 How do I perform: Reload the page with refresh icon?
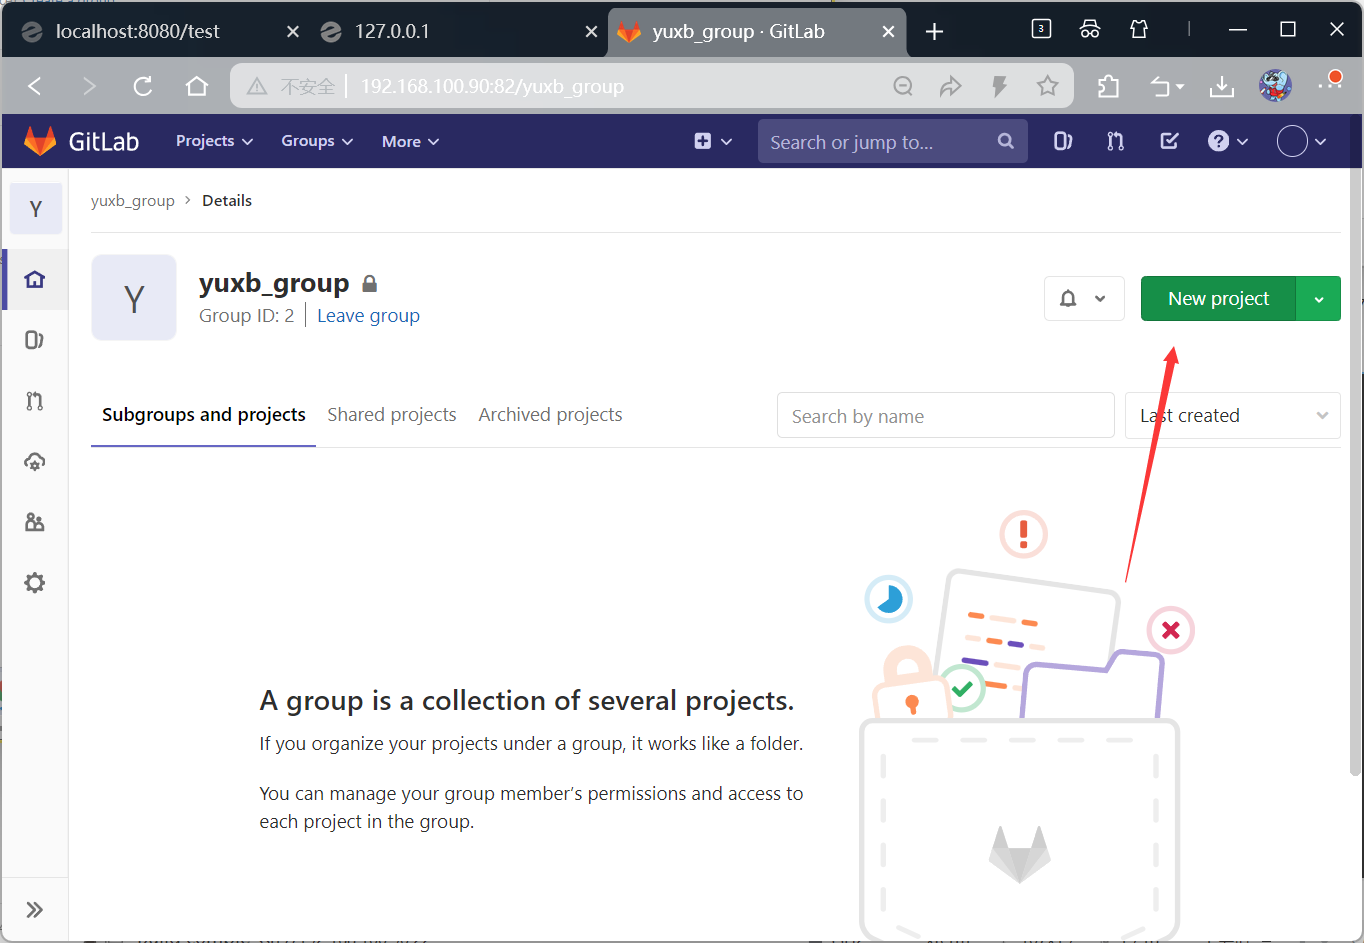point(143,86)
